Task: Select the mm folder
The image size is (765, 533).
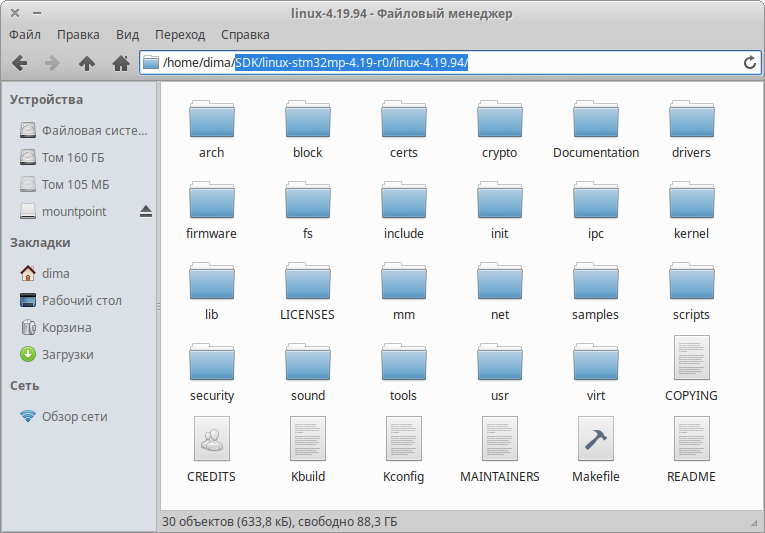Action: click(x=403, y=292)
